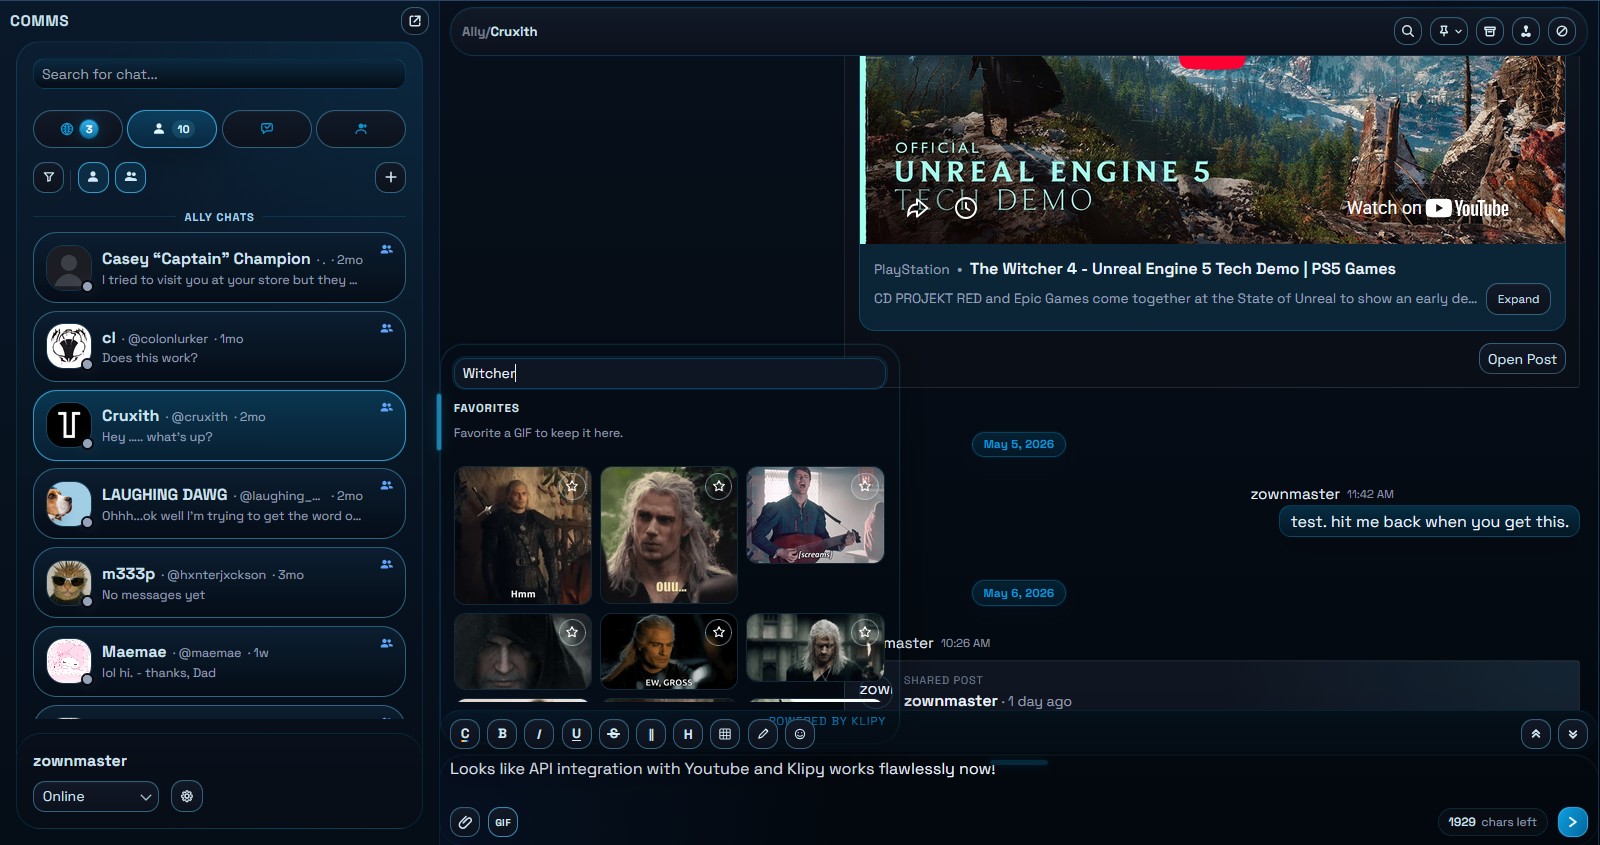The image size is (1600, 845).
Task: Focus the Witcher GIF search box
Action: pos(669,373)
